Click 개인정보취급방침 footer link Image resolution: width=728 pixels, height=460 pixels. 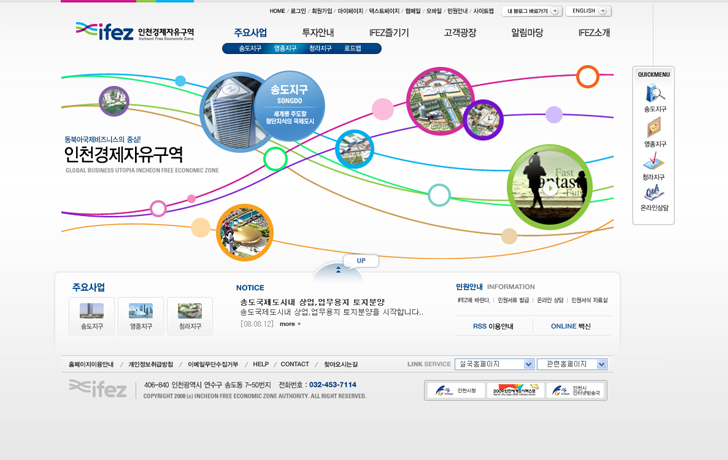(x=151, y=364)
